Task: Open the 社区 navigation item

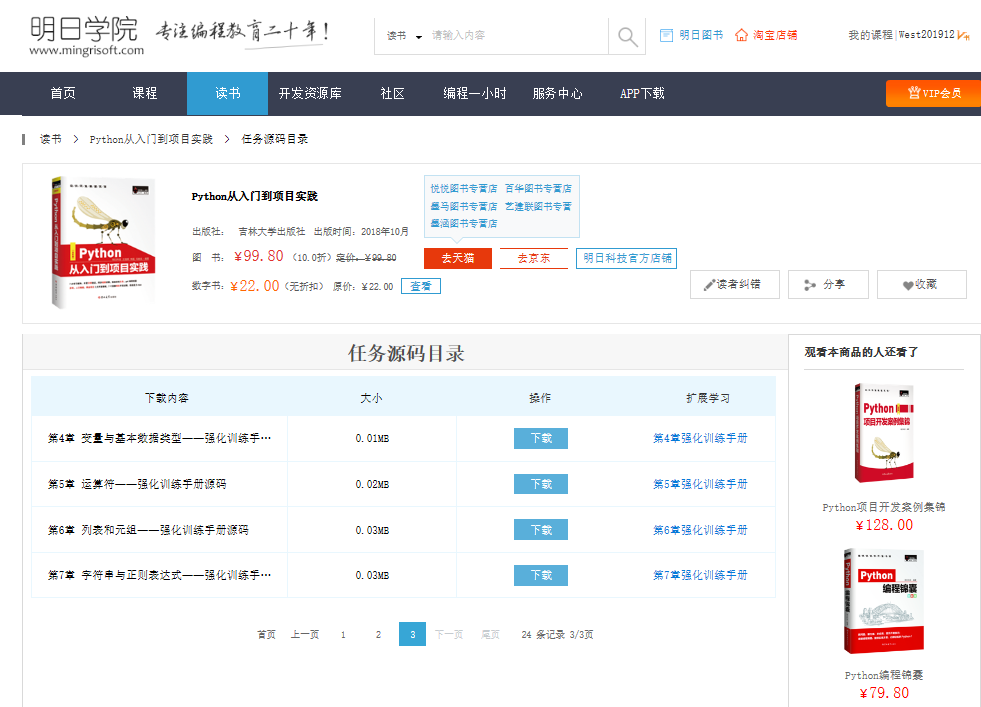Action: click(392, 93)
